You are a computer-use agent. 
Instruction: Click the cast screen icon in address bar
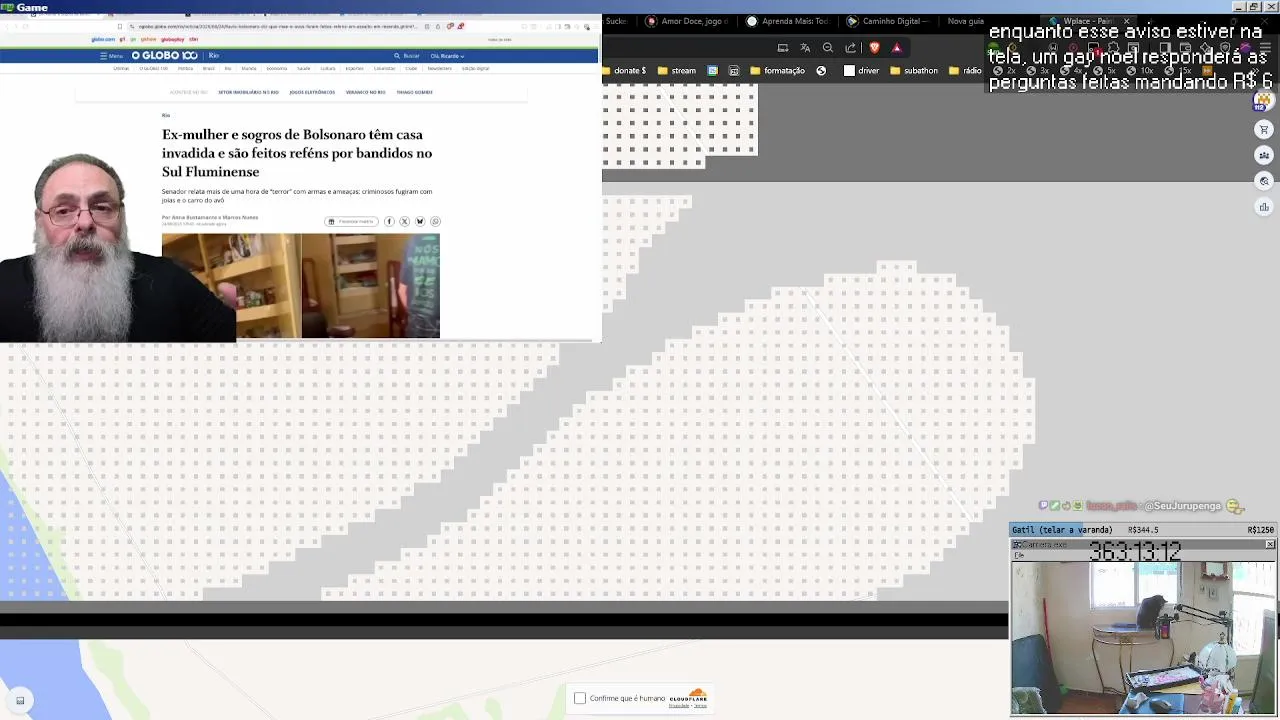click(783, 47)
